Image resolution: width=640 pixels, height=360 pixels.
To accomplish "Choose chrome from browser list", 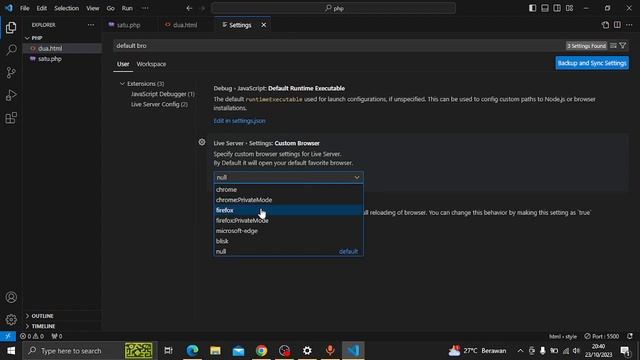I will pyautogui.click(x=288, y=189).
